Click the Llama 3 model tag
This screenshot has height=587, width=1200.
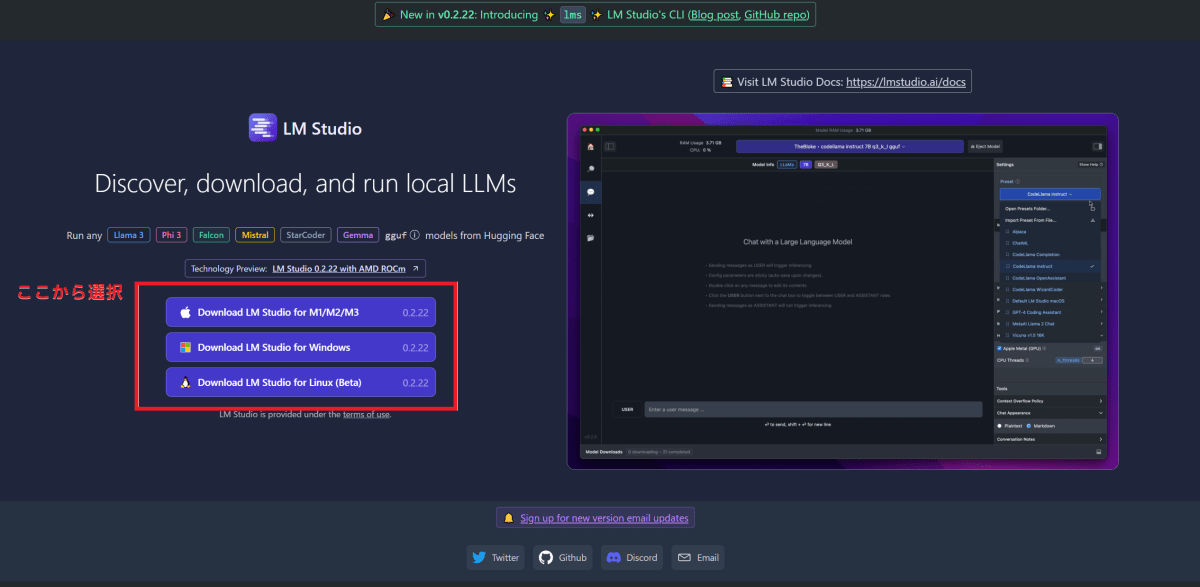[129, 236]
